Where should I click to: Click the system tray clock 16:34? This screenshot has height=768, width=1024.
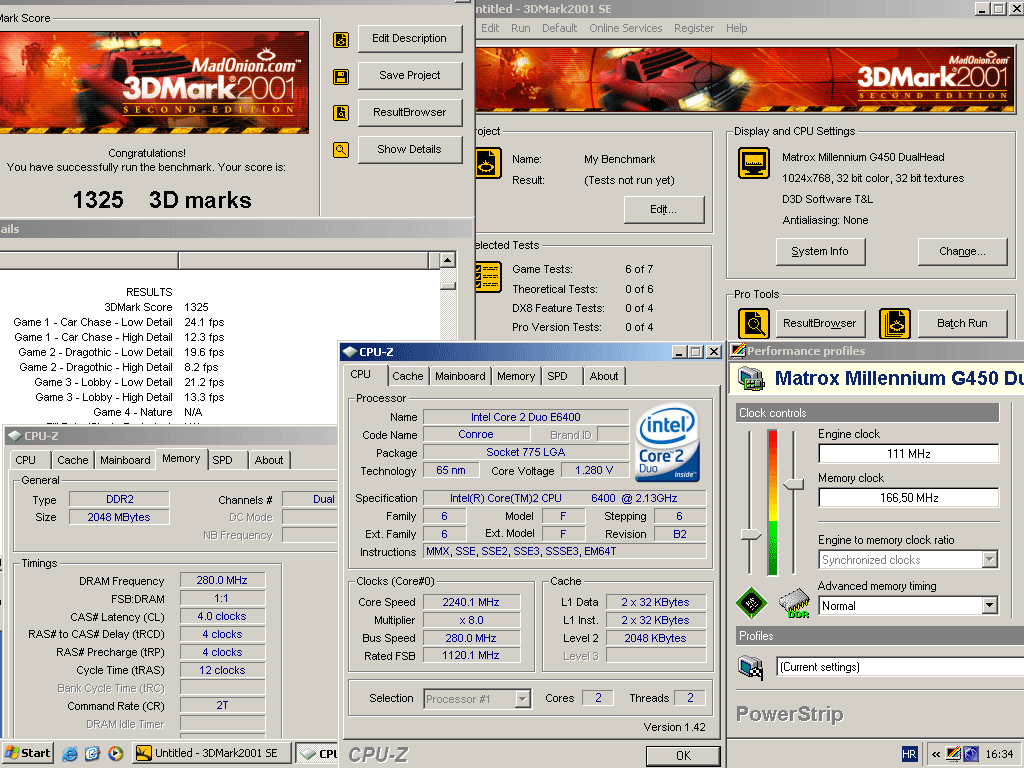pos(999,754)
